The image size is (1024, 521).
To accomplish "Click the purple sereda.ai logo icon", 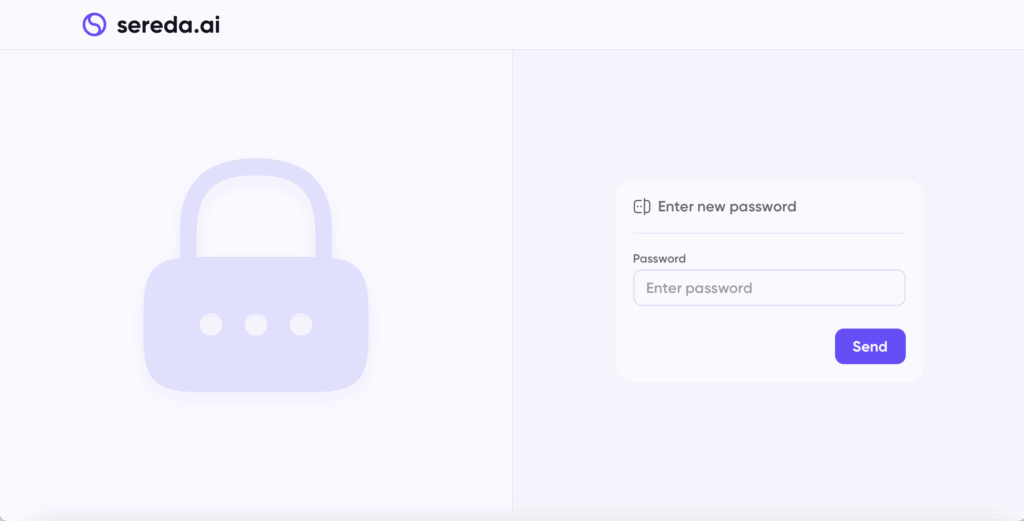I will click(94, 25).
